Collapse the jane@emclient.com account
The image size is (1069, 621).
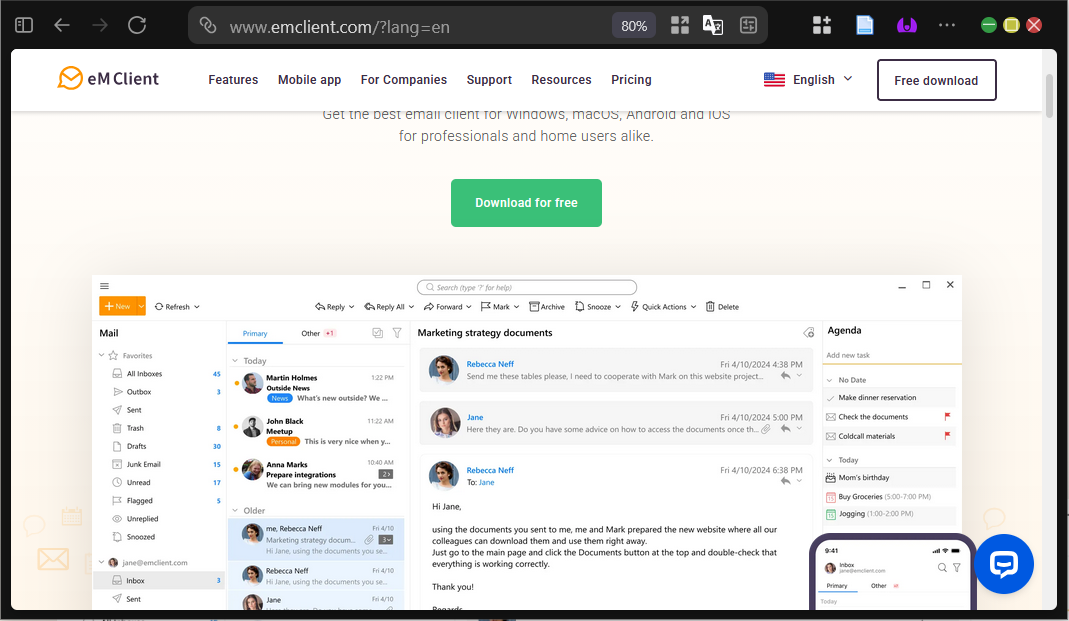click(102, 562)
